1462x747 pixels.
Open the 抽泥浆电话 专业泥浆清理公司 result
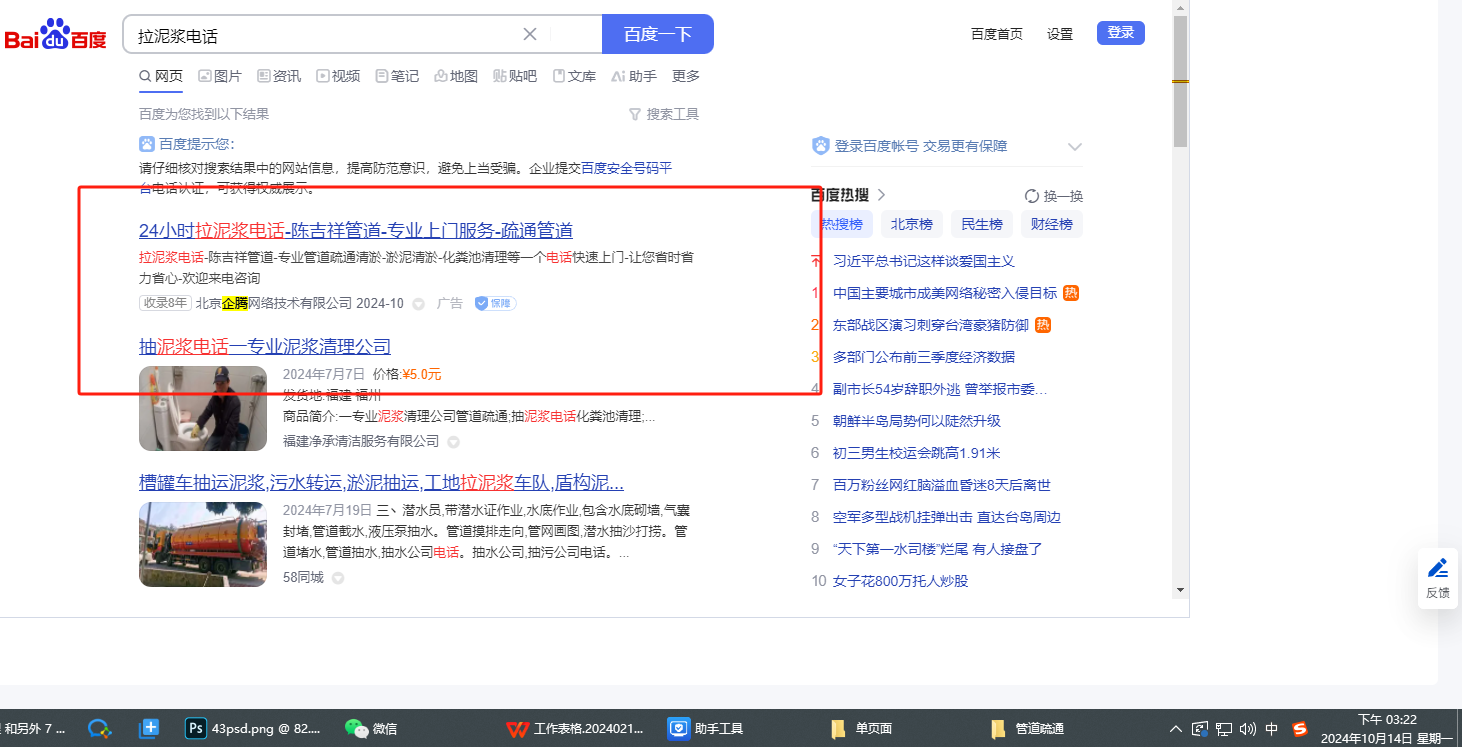tap(265, 347)
